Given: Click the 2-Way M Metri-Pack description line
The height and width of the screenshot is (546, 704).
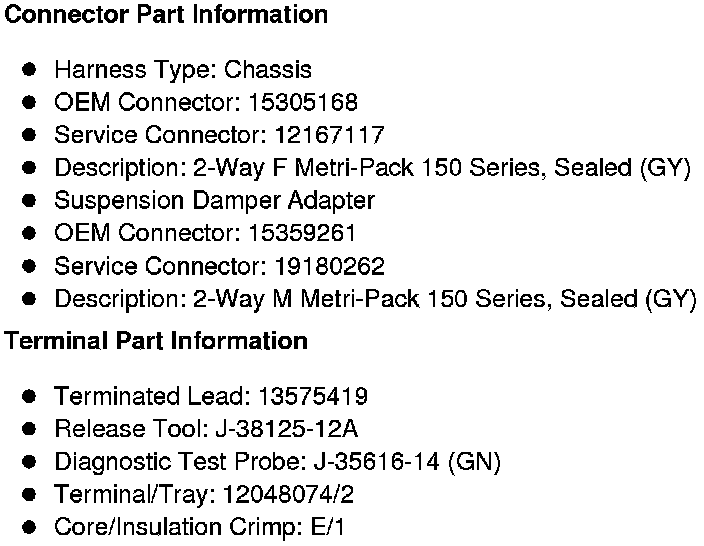Looking at the screenshot, I should pyautogui.click(x=375, y=299).
